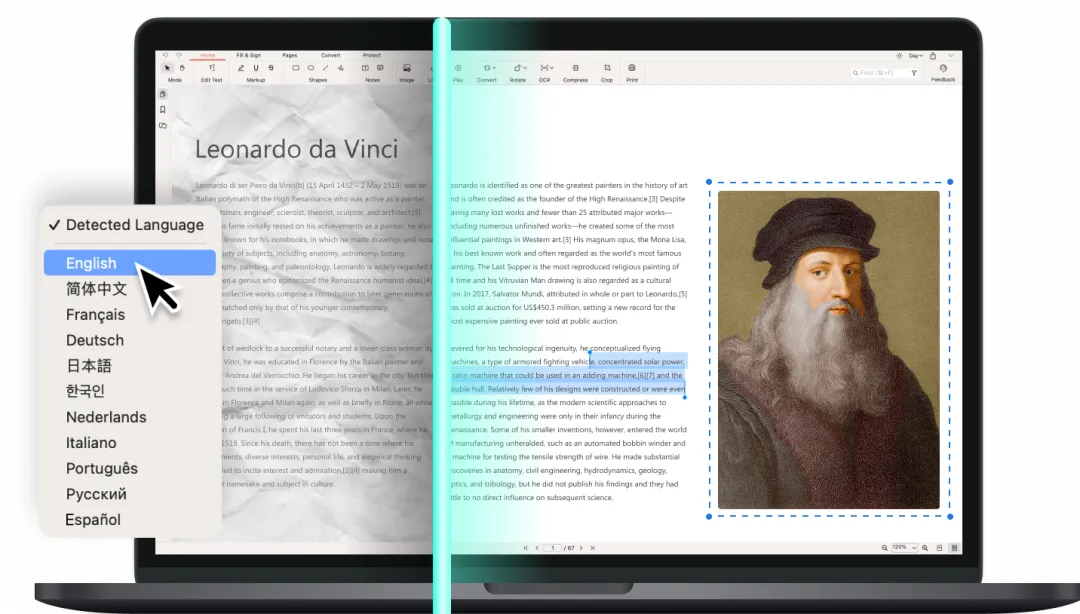Open the 120% zoom level dropdown

click(x=904, y=548)
